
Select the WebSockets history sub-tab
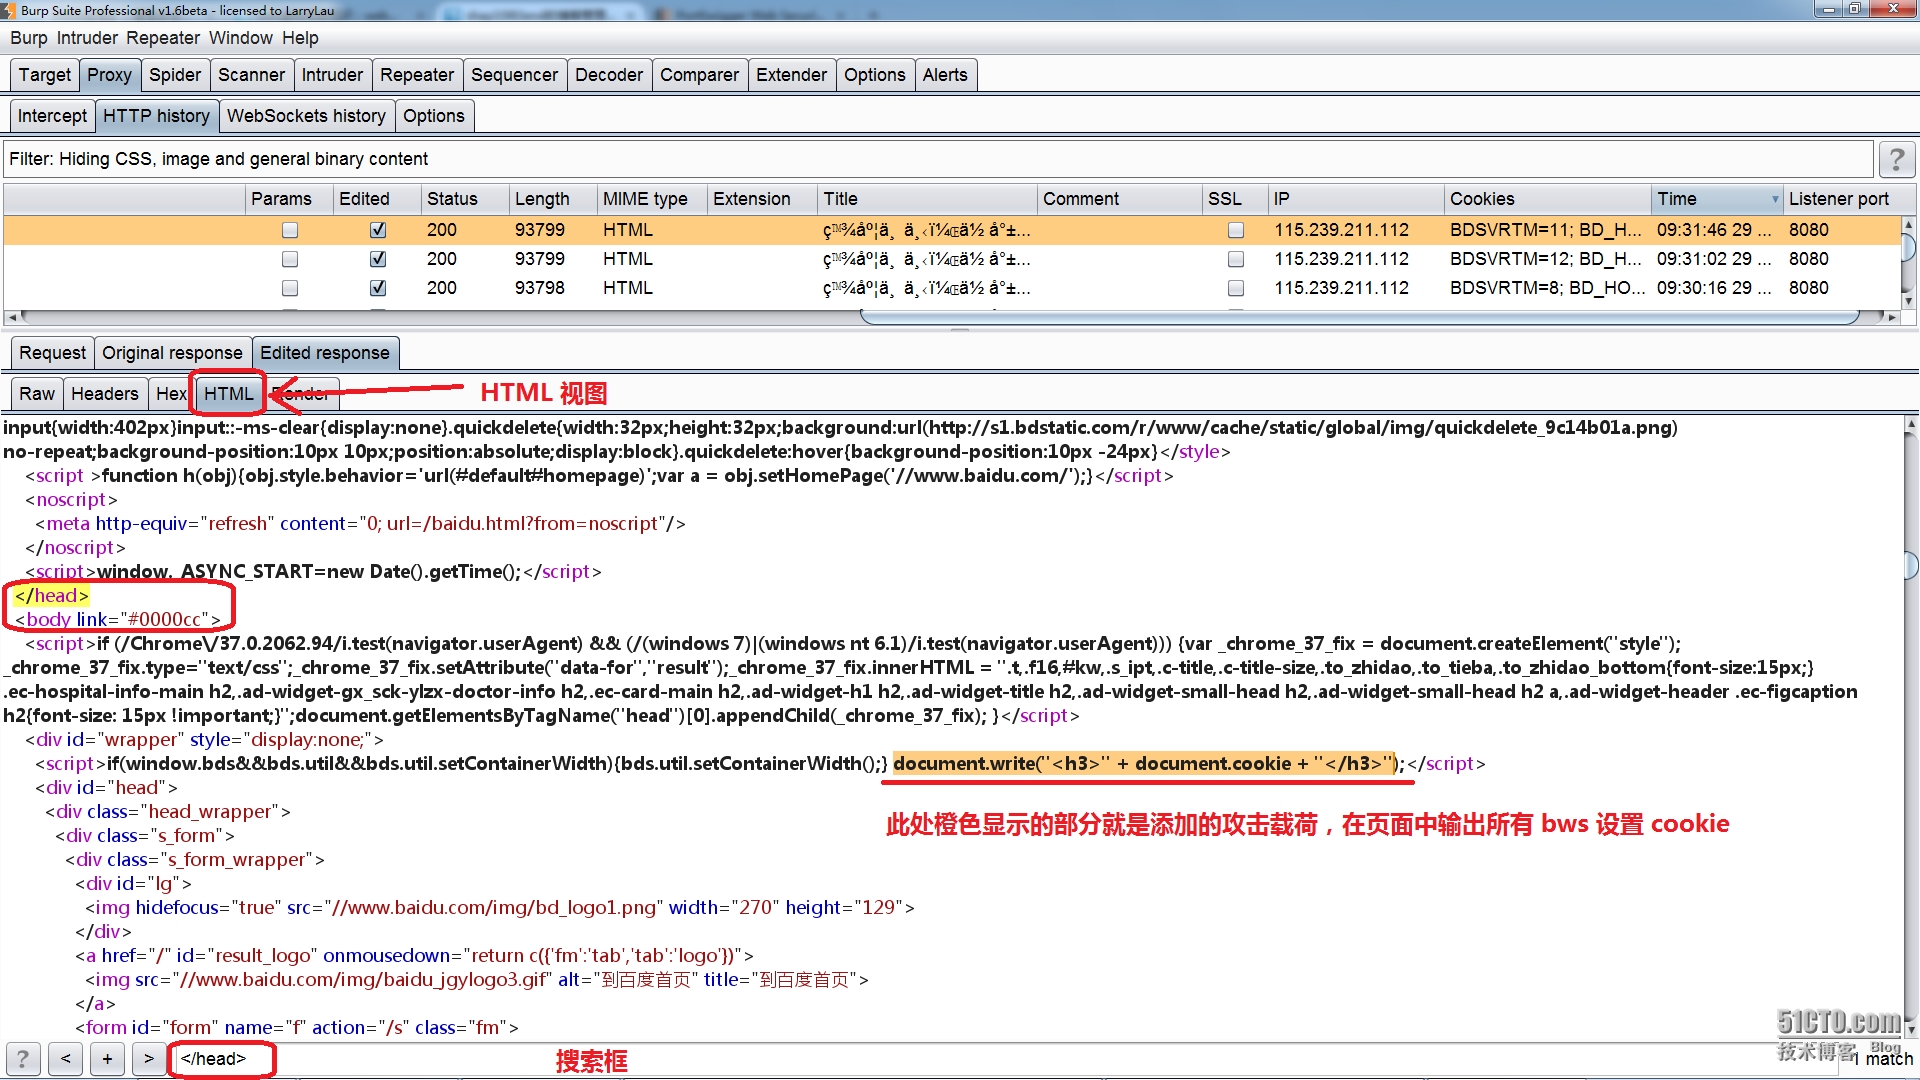click(306, 116)
